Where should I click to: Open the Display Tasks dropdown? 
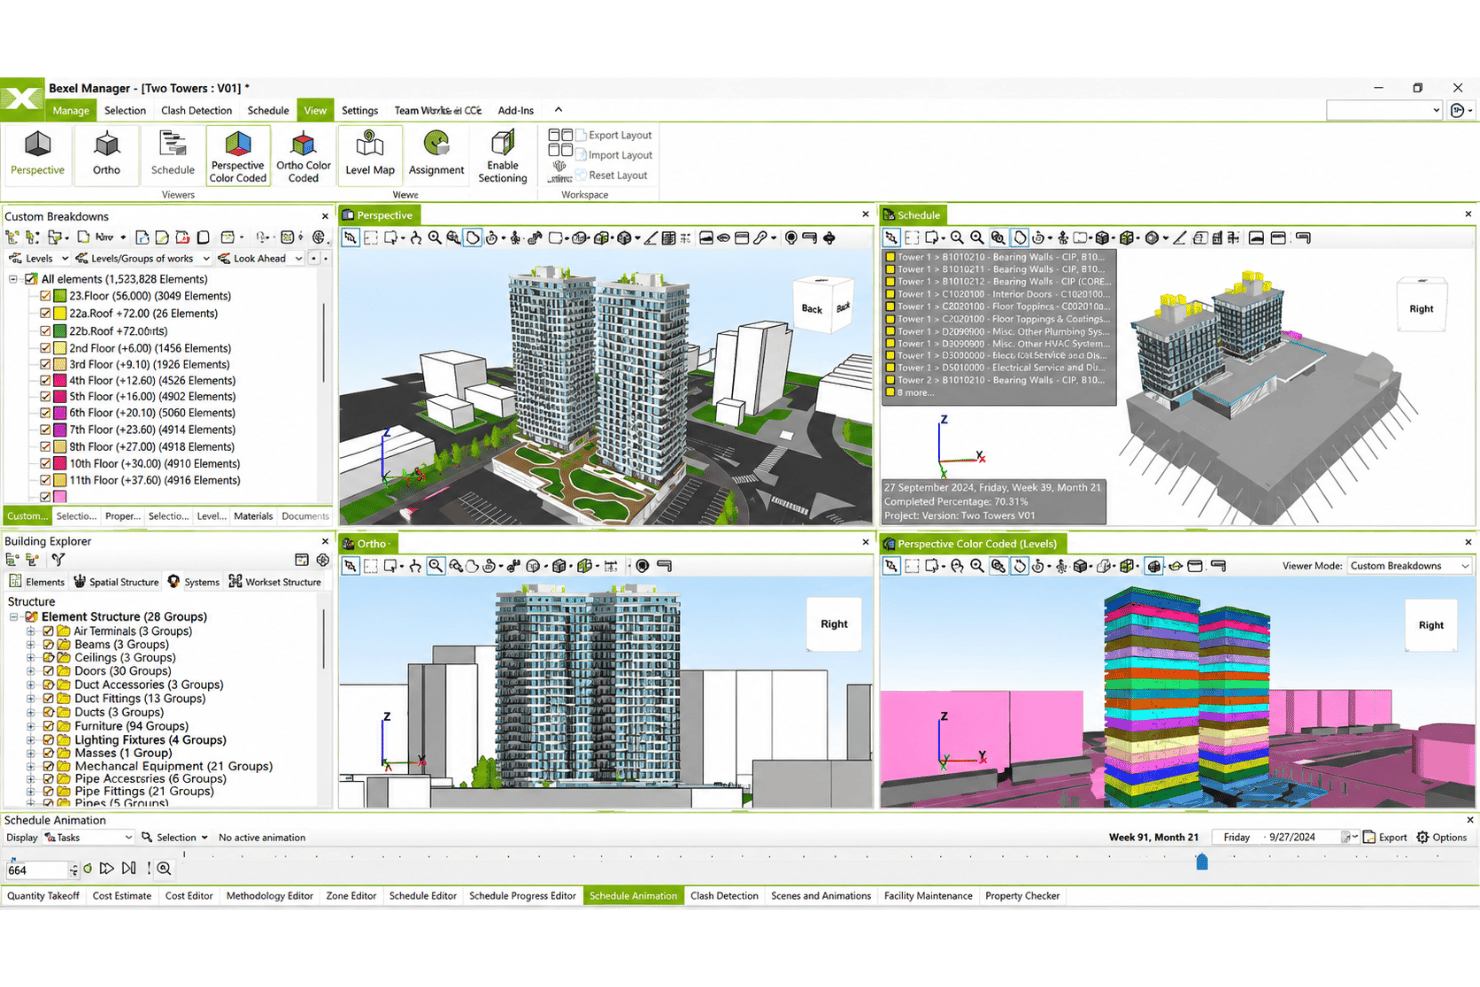88,837
